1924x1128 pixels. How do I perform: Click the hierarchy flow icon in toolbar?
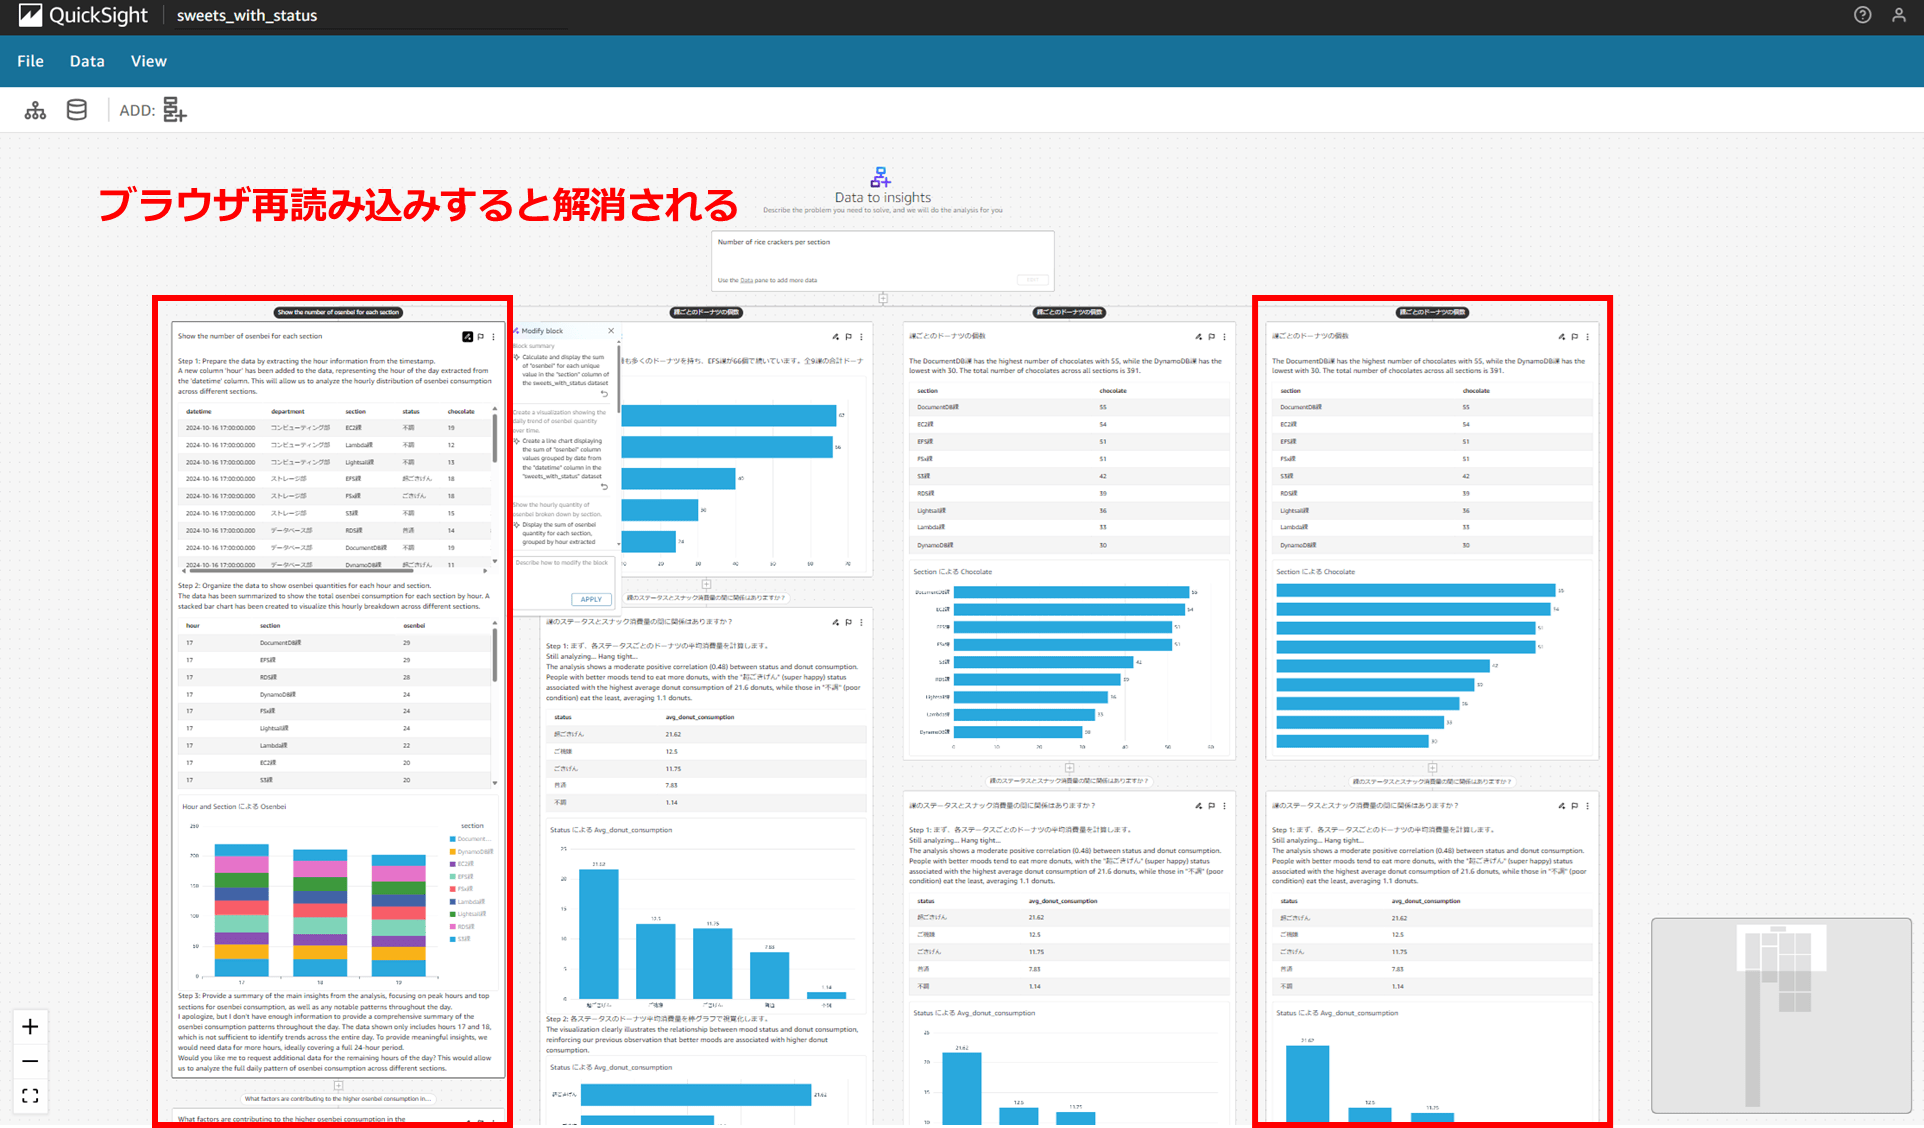(36, 110)
